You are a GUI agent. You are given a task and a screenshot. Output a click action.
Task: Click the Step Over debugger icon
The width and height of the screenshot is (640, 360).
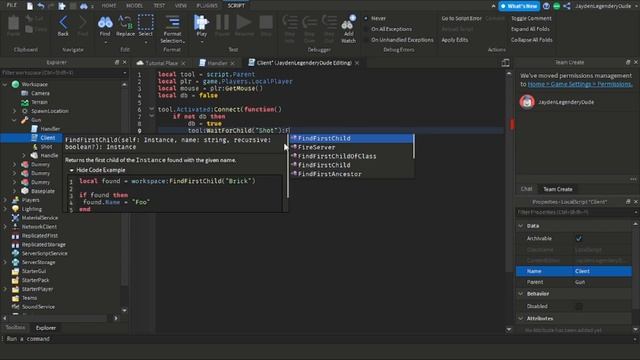point(310,22)
